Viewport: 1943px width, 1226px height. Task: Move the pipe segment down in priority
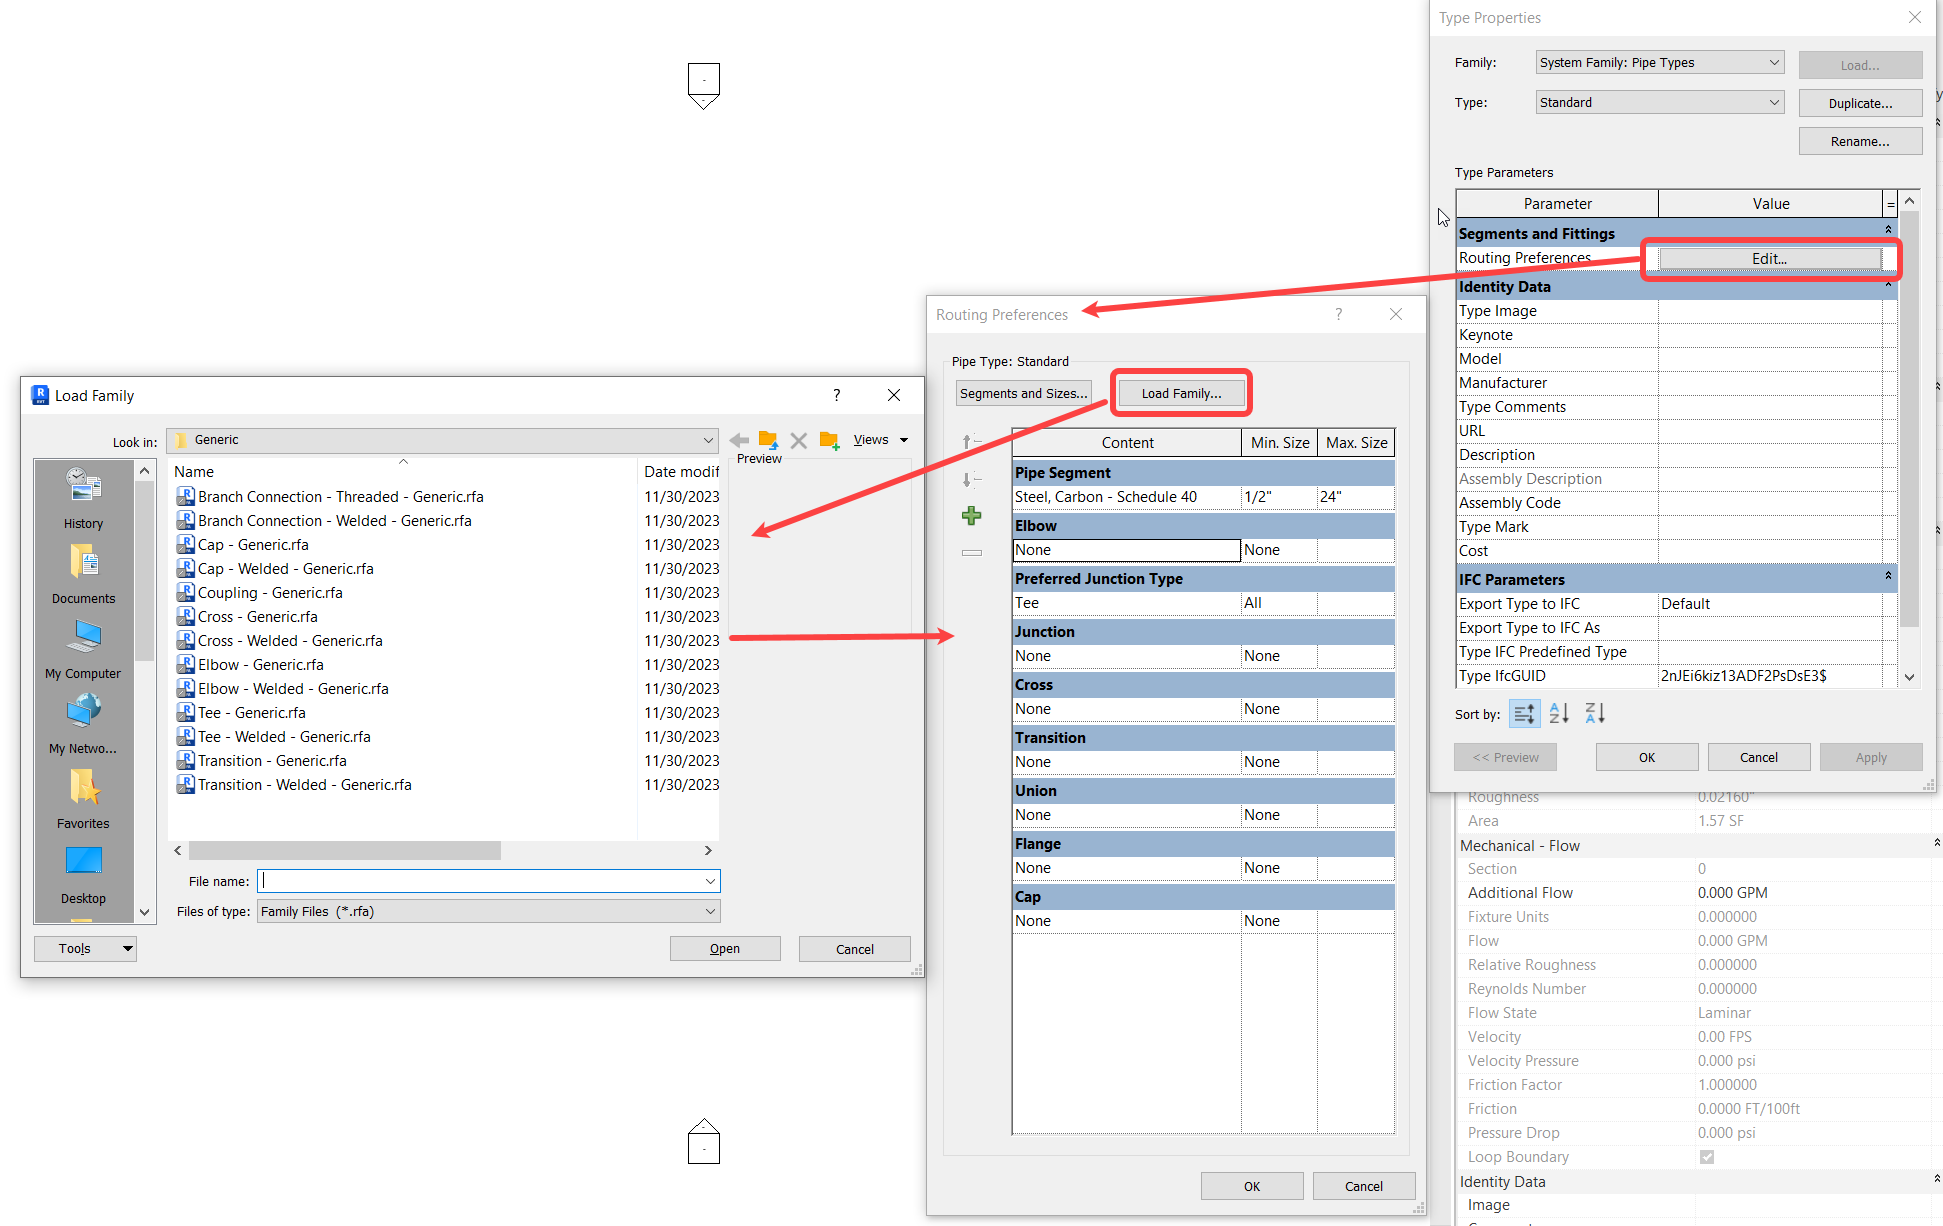click(x=970, y=479)
